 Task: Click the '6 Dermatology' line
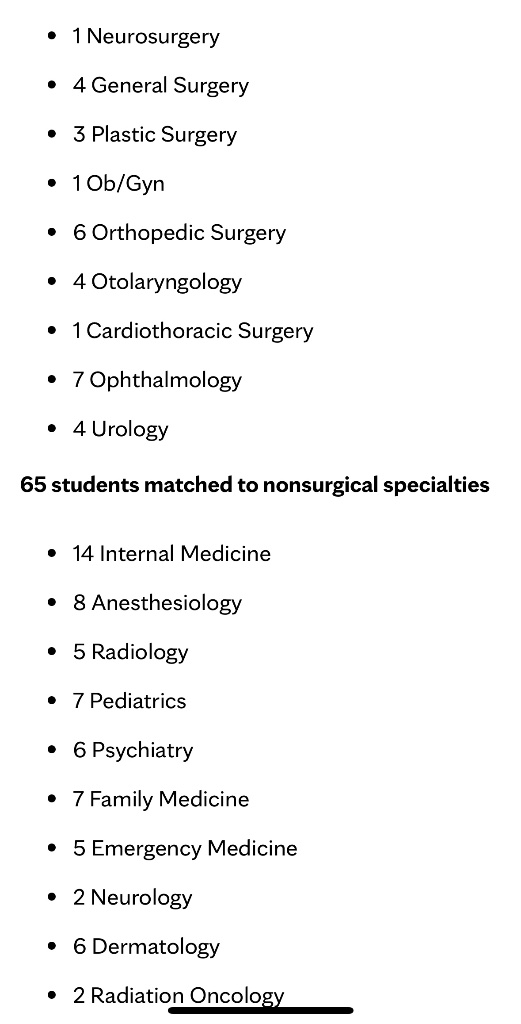(146, 946)
